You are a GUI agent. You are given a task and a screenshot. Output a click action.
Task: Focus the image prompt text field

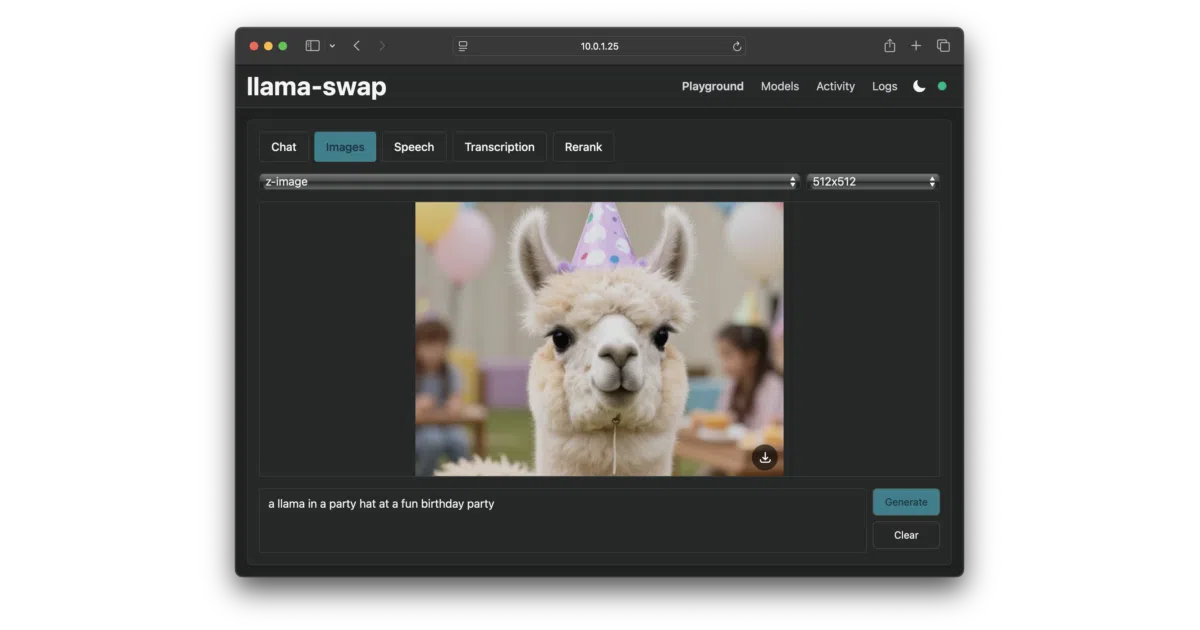click(563, 520)
